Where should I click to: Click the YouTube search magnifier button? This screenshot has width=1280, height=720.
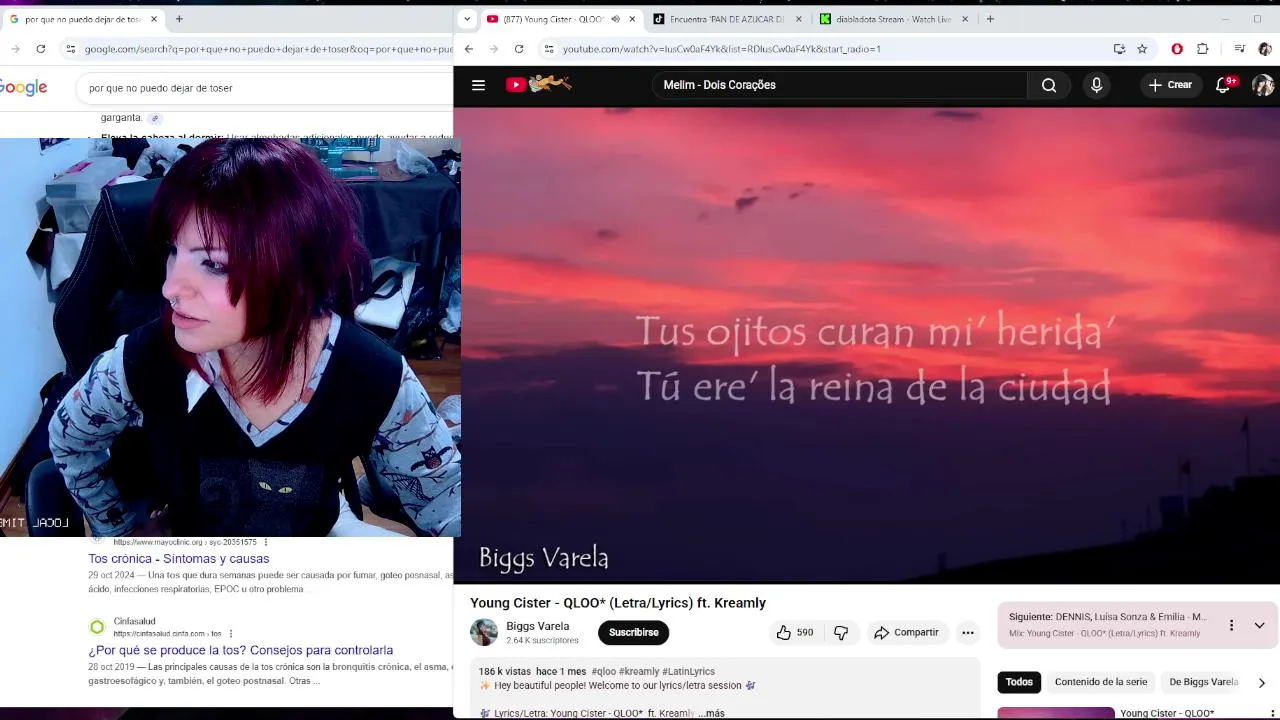tap(1049, 85)
